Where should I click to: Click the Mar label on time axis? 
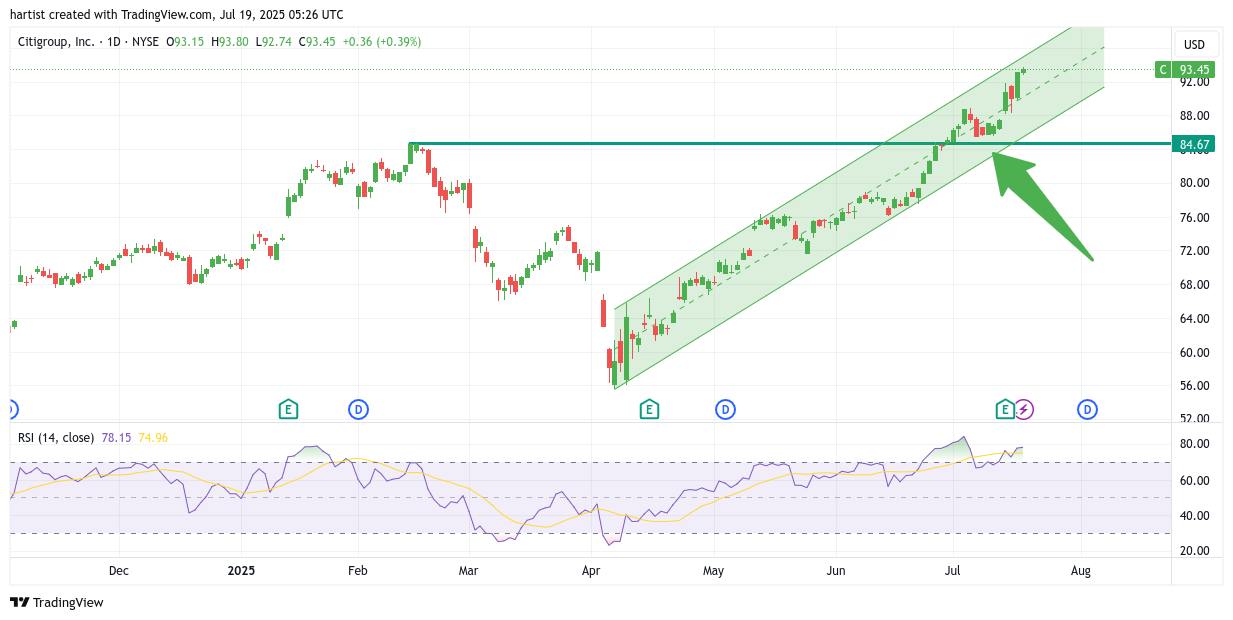coord(468,571)
